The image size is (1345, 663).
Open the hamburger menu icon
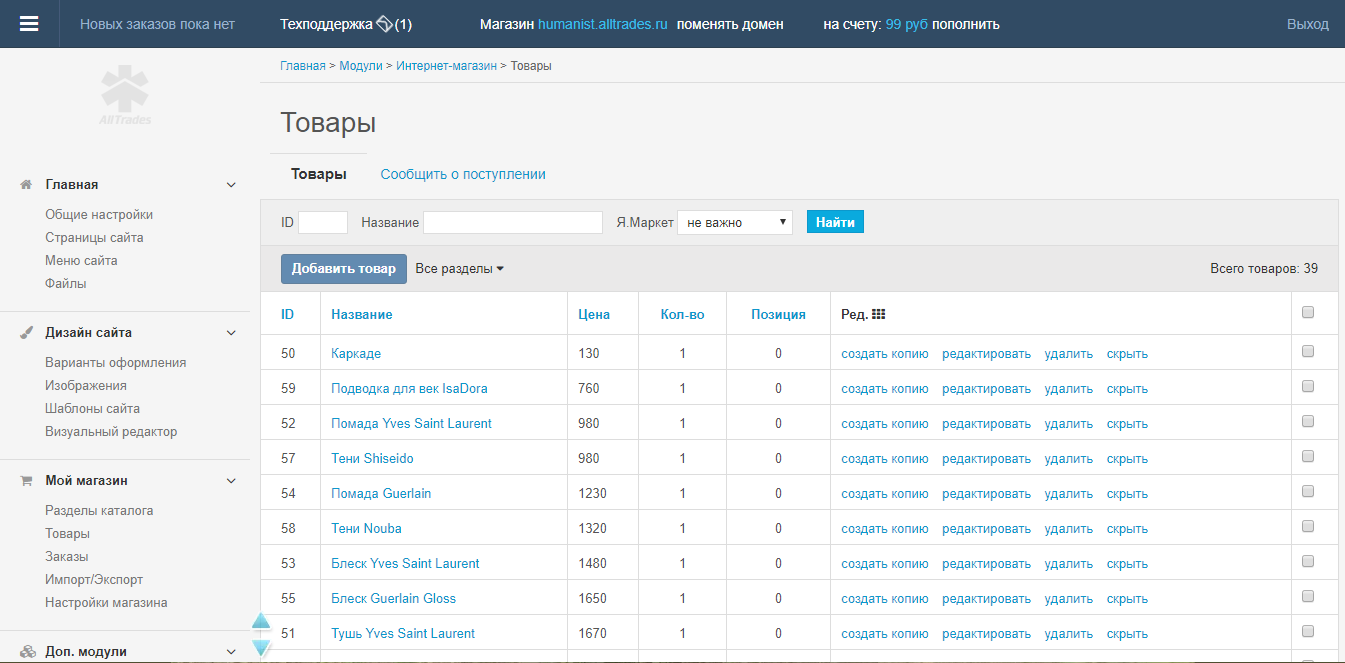click(29, 24)
